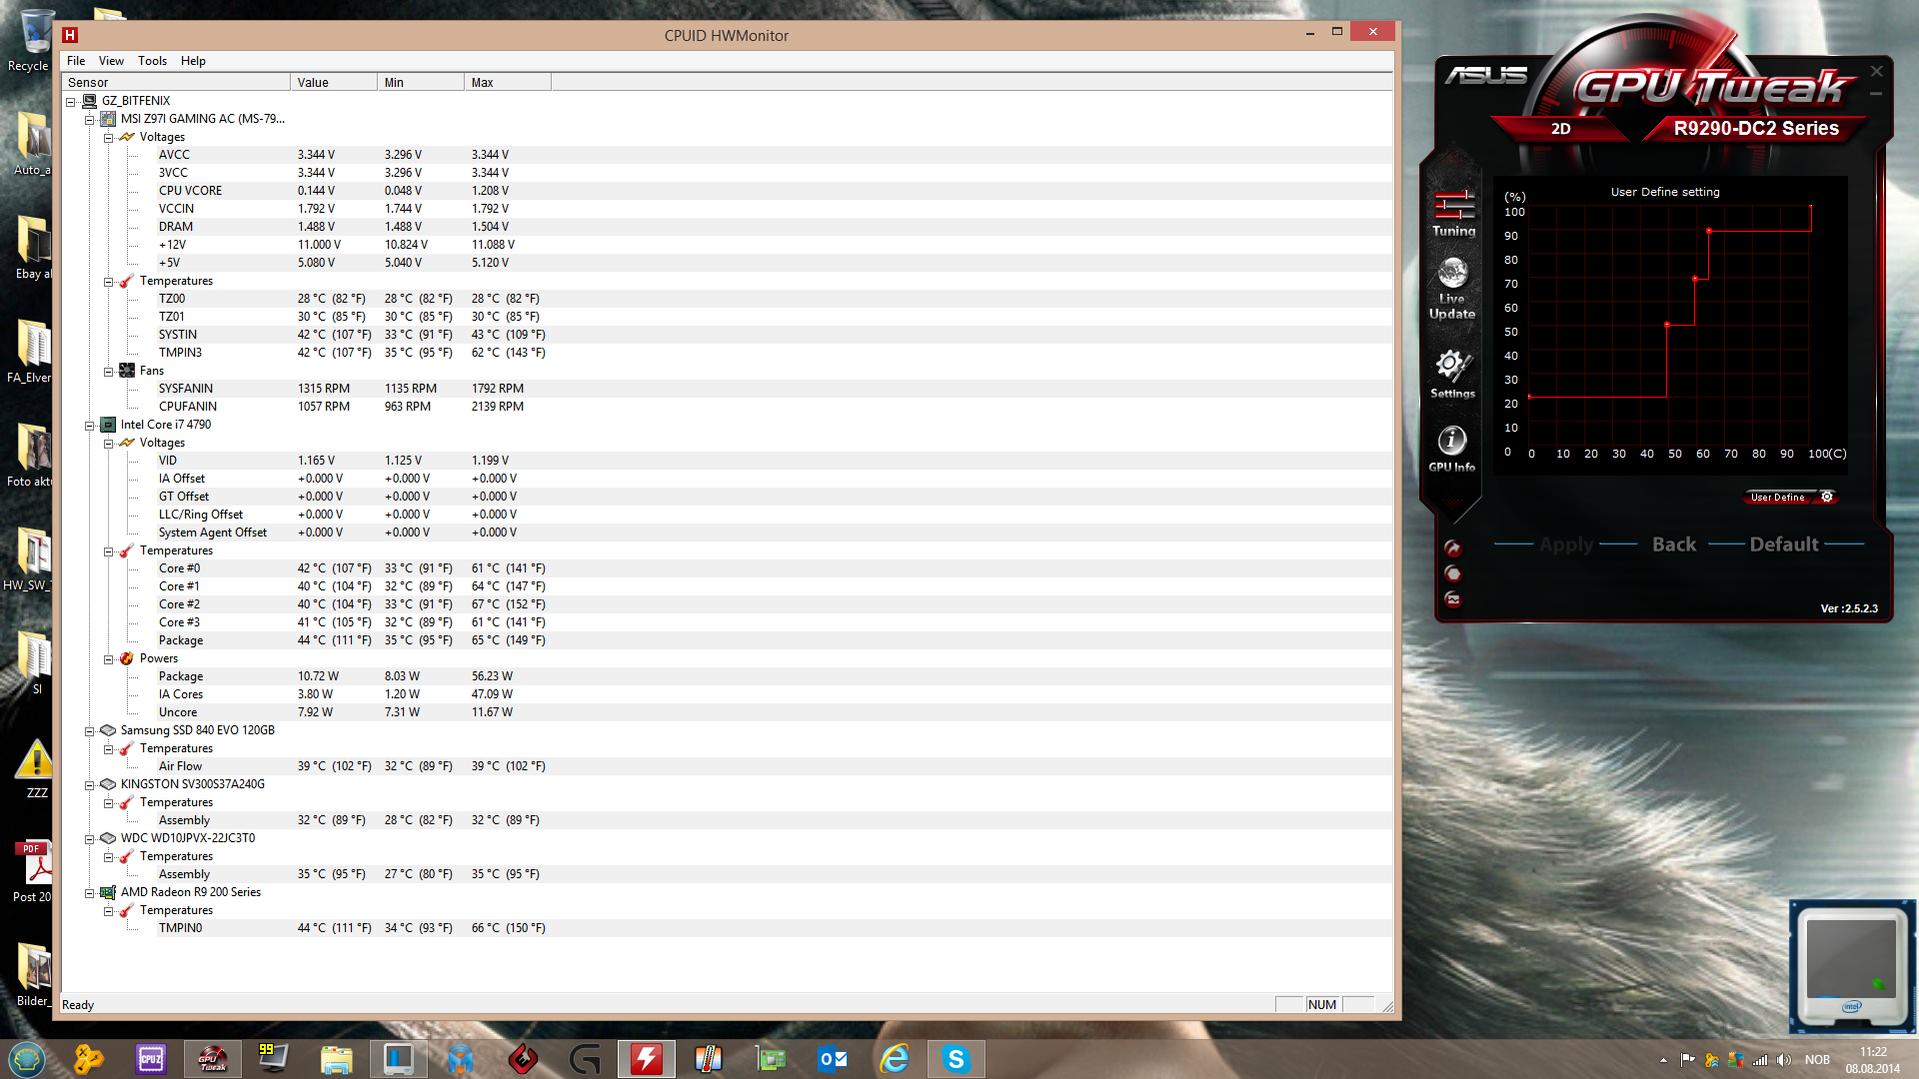This screenshot has width=1919, height=1079.
Task: Click the CPU-Z icon in the taskbar
Action: pyautogui.click(x=151, y=1058)
